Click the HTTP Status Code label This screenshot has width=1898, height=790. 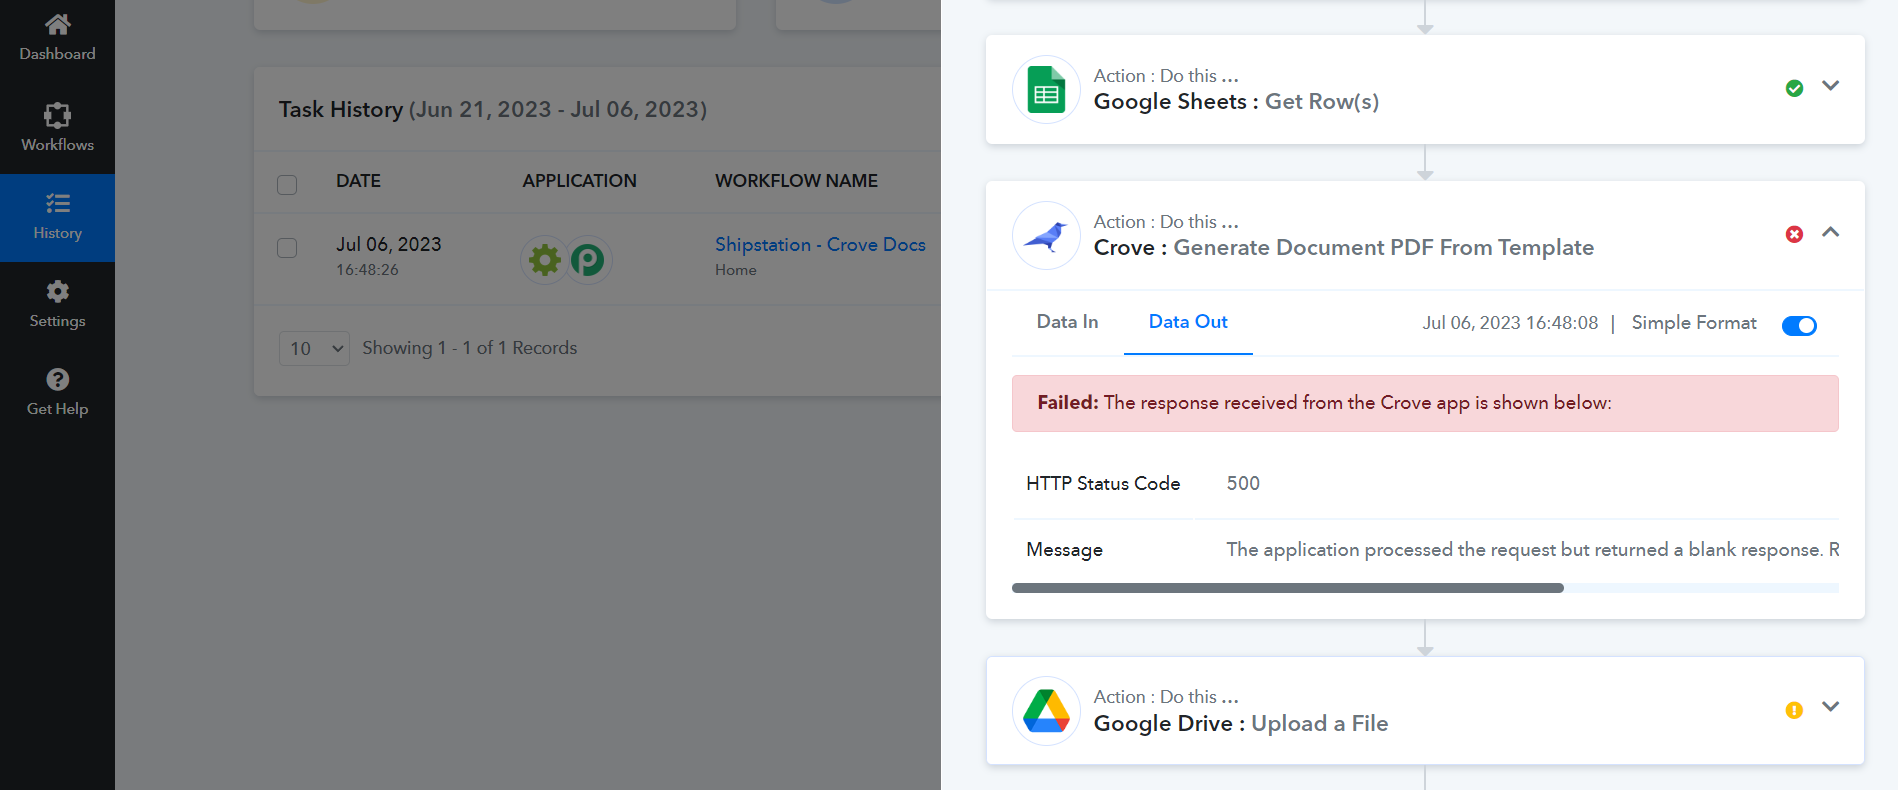[x=1103, y=484]
